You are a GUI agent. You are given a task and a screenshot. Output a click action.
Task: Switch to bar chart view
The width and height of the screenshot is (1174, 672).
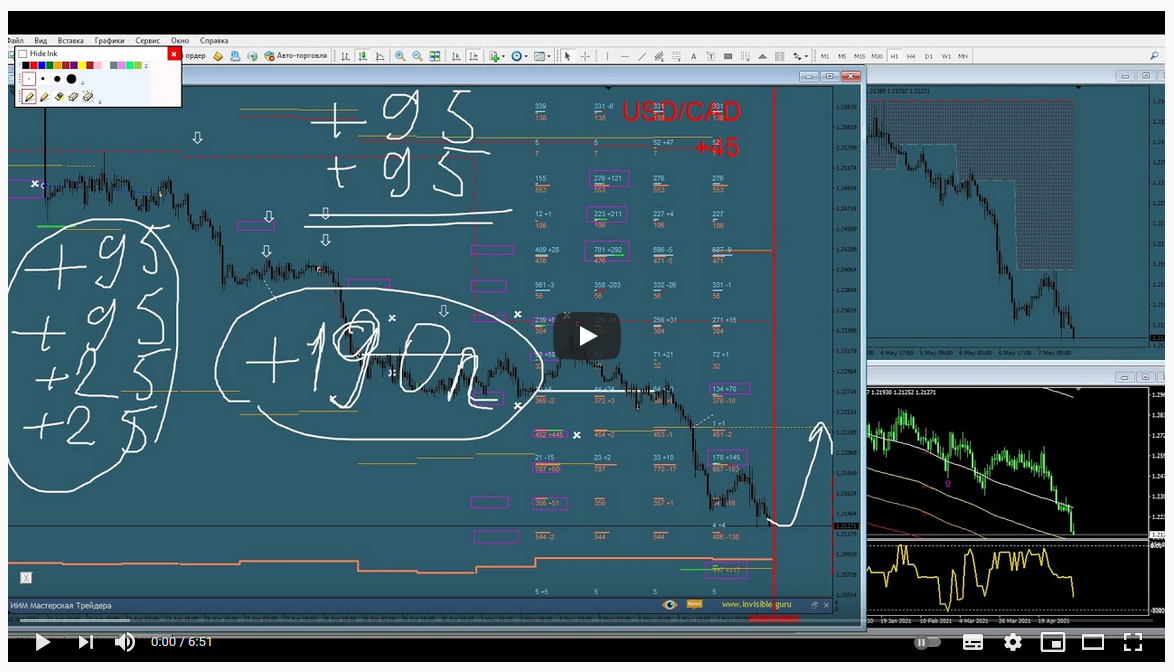(345, 56)
